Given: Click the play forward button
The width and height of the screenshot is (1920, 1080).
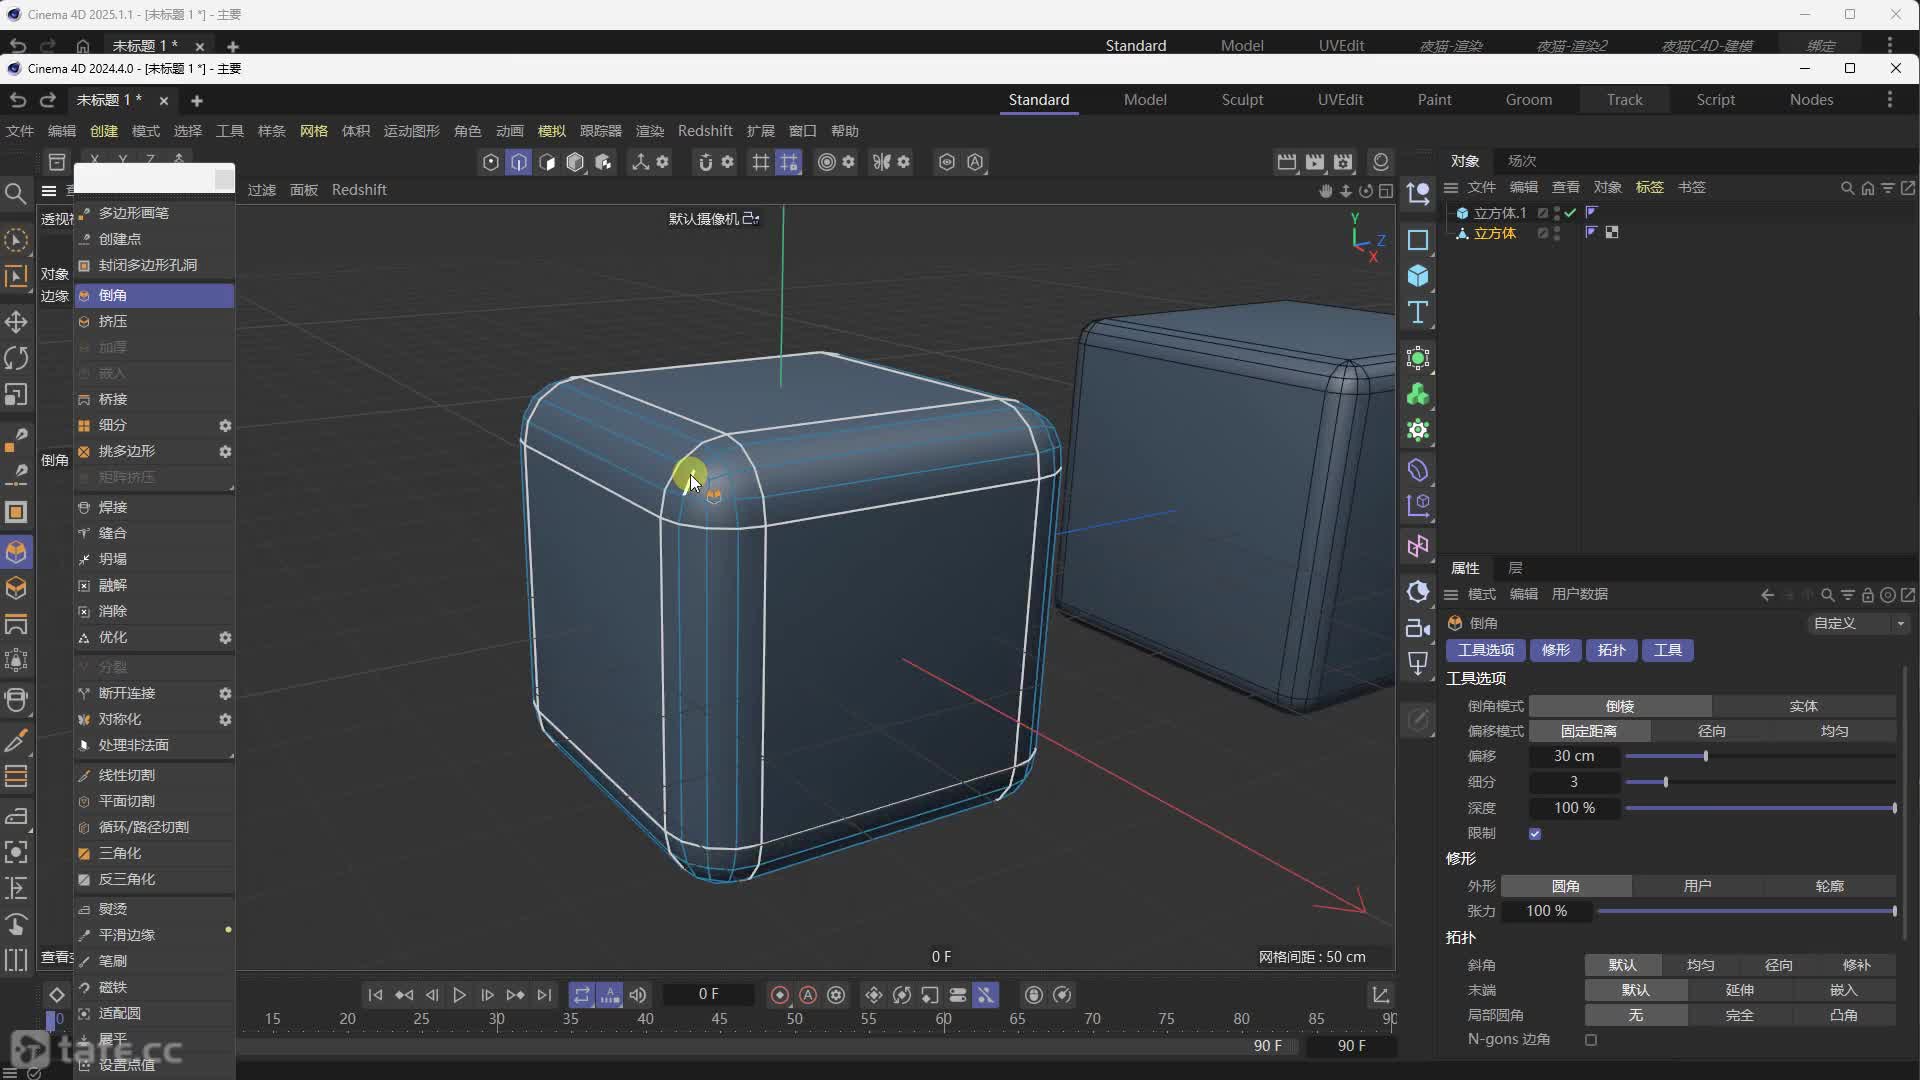Looking at the screenshot, I should point(459,995).
